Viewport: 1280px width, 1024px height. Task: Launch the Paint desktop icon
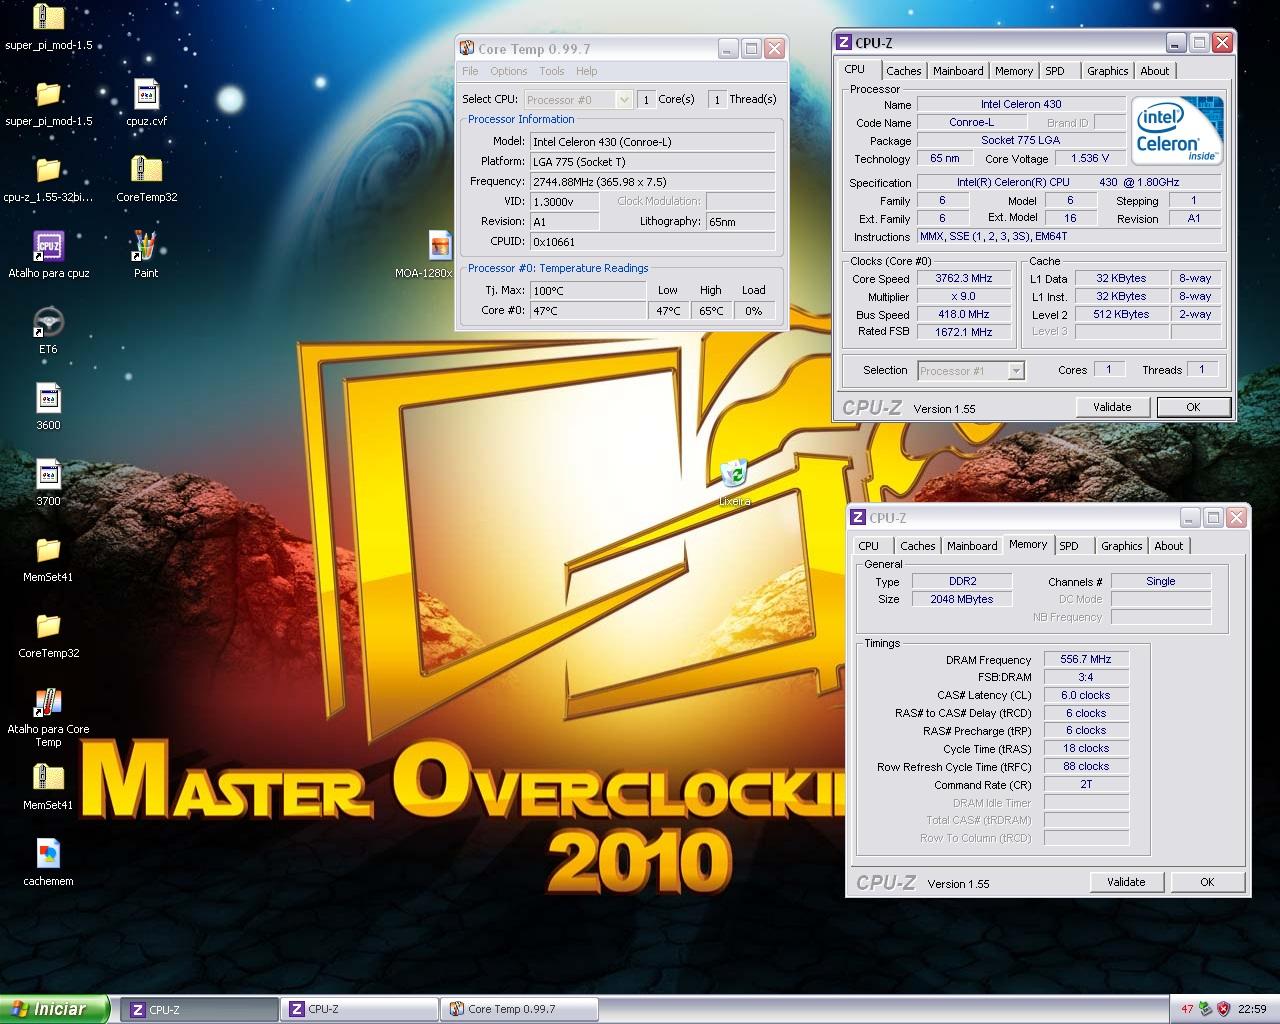(146, 246)
